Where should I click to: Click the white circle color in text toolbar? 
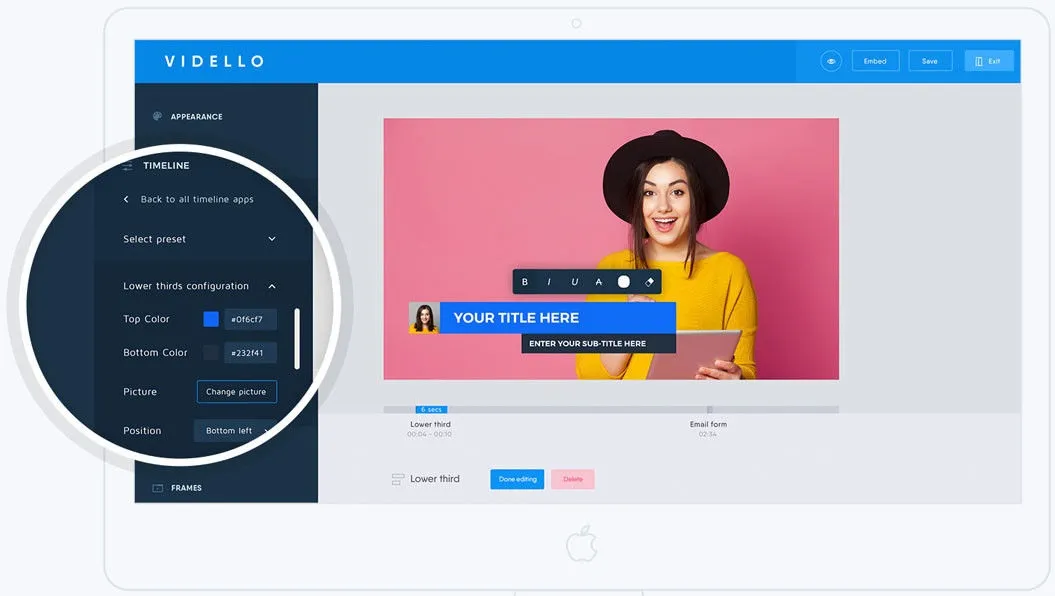click(x=624, y=282)
